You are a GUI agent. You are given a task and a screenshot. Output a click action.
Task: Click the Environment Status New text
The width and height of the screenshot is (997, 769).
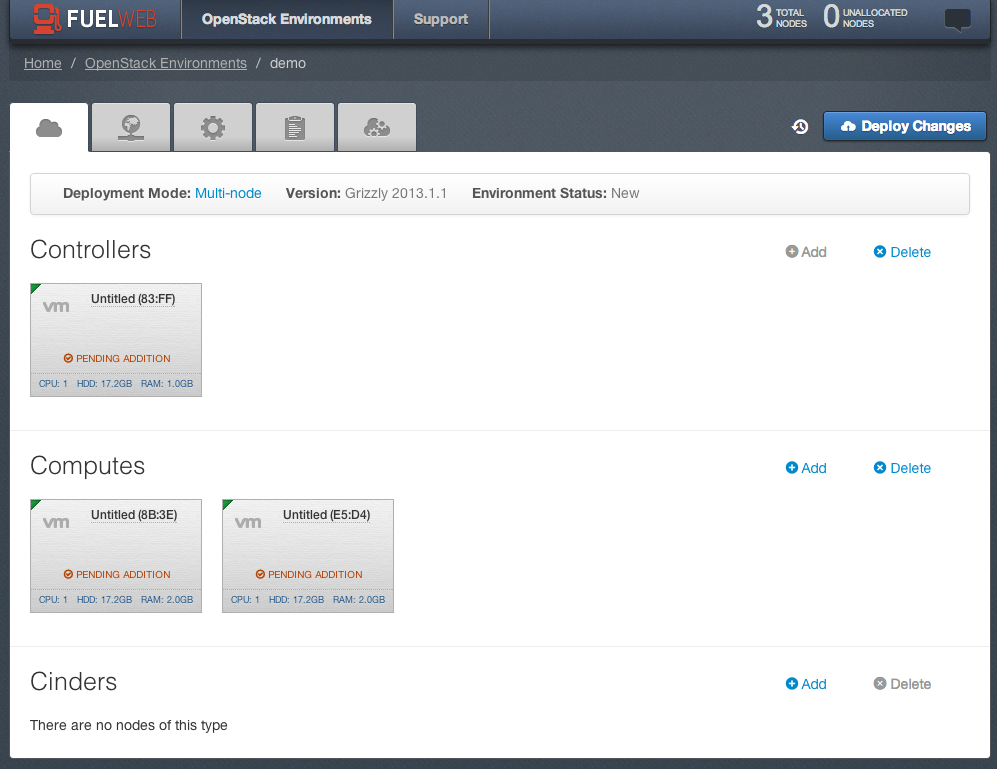(x=555, y=193)
